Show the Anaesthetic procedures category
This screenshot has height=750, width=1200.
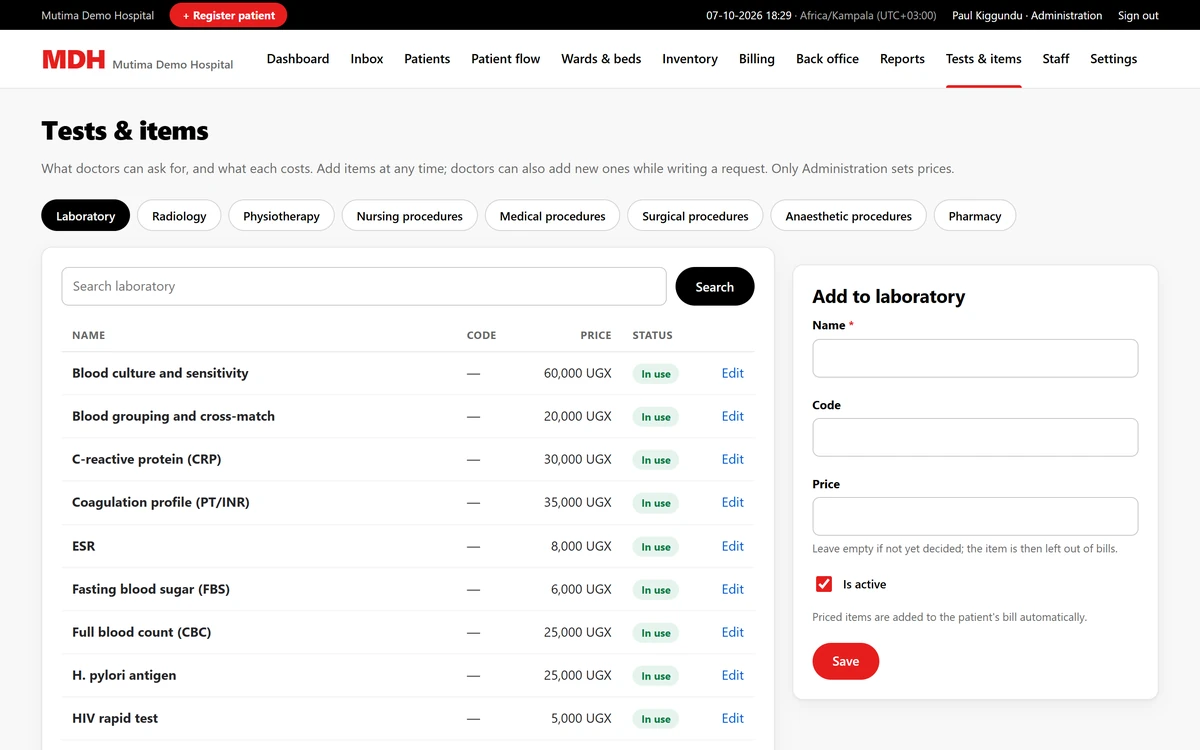tap(848, 216)
